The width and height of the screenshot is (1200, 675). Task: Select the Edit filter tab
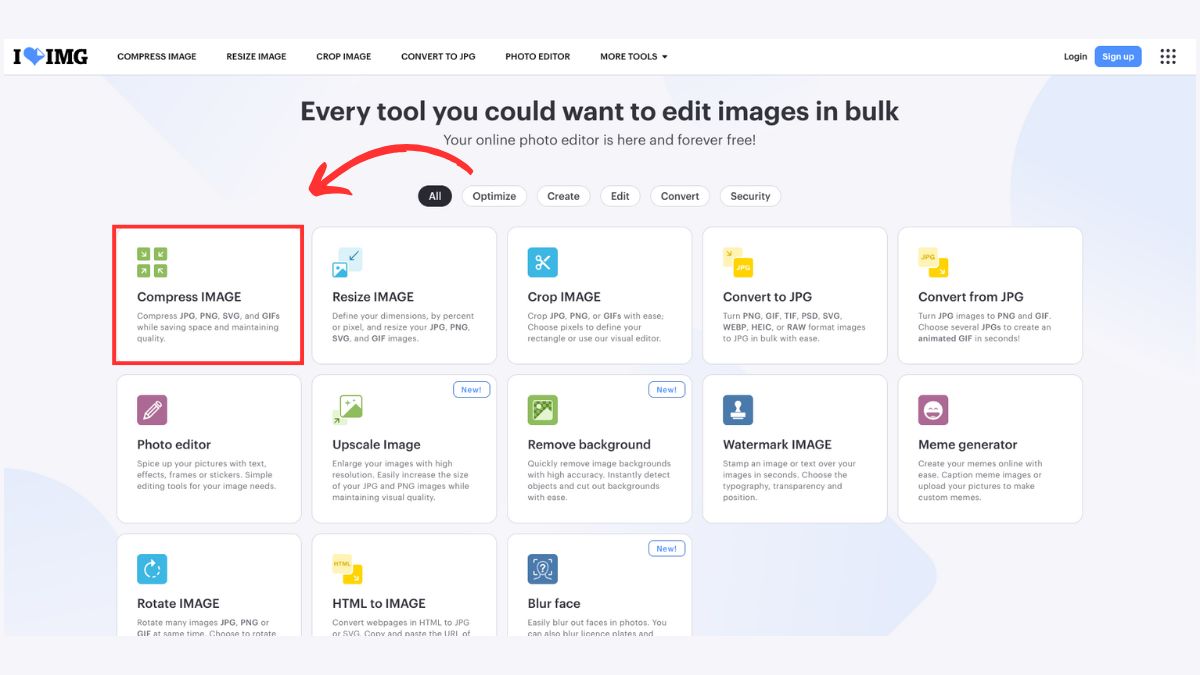click(620, 196)
